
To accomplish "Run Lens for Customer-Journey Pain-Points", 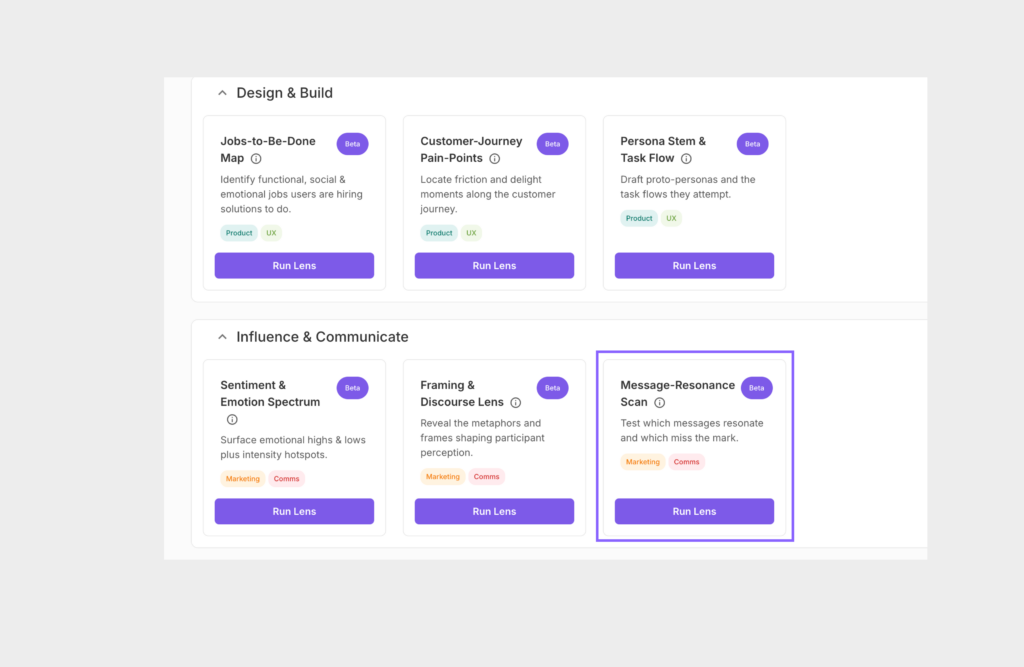I will (x=494, y=266).
